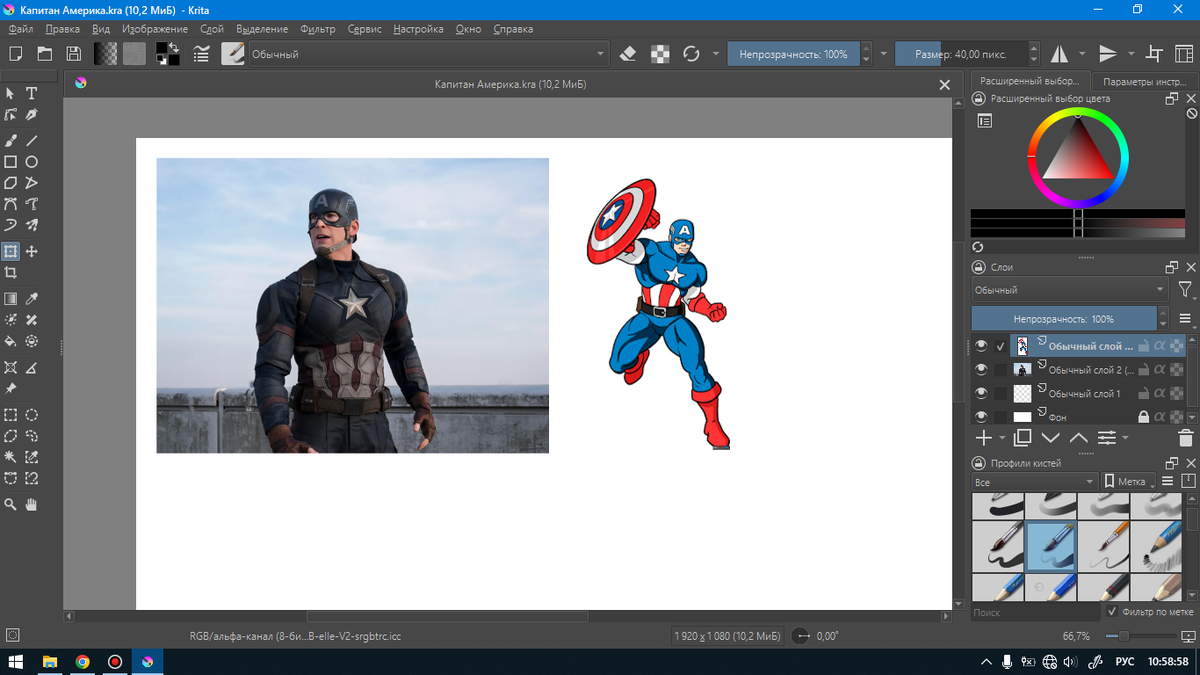This screenshot has width=1200, height=675.
Task: Choose the Elliptical Selection tool
Action: [32, 415]
